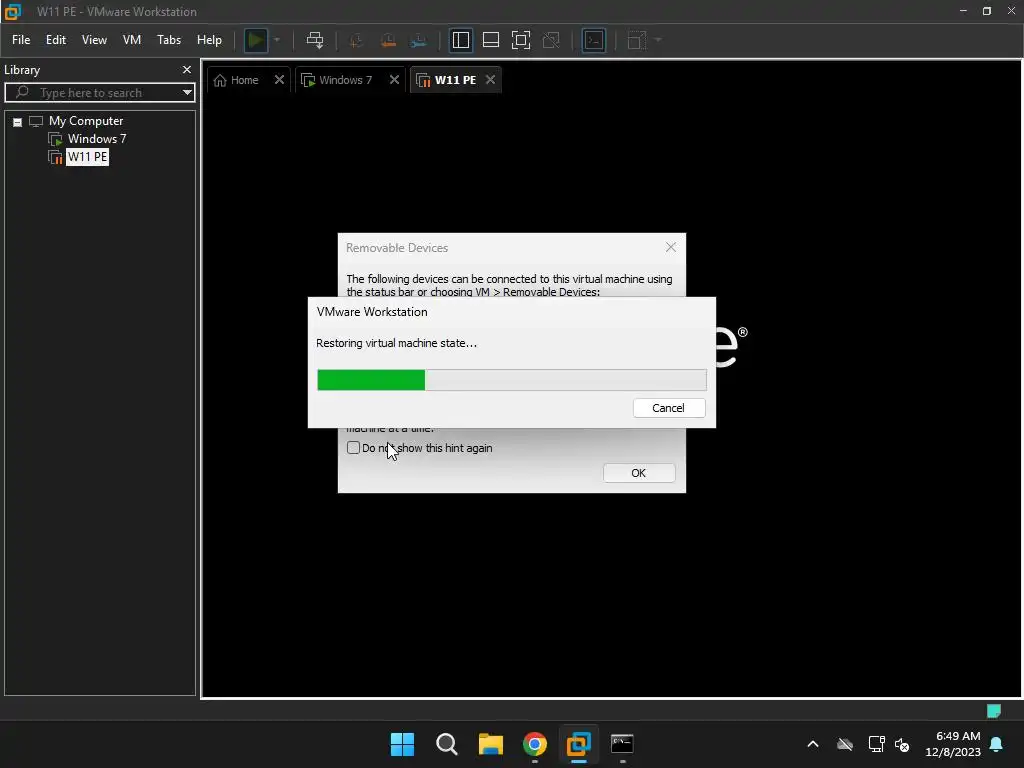Toggle the thumbnail bar view icon
1024x768 pixels.
pos(490,40)
